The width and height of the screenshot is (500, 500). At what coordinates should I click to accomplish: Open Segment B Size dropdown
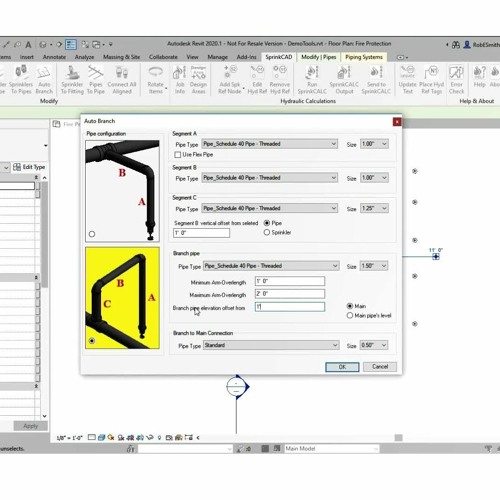tap(374, 178)
